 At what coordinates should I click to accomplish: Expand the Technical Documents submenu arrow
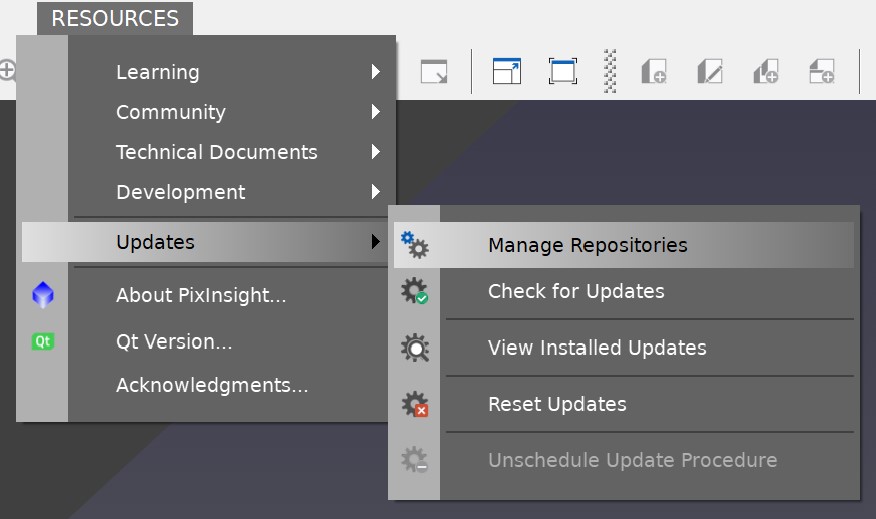[x=375, y=152]
